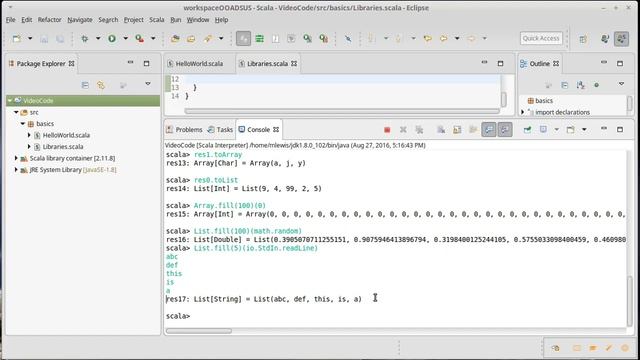Click the leftmost icon in bottom status bar

[556, 348]
